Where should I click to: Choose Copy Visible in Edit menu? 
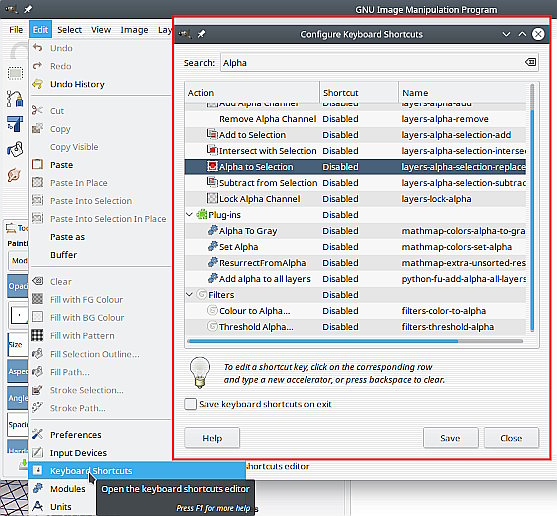[x=101, y=147]
